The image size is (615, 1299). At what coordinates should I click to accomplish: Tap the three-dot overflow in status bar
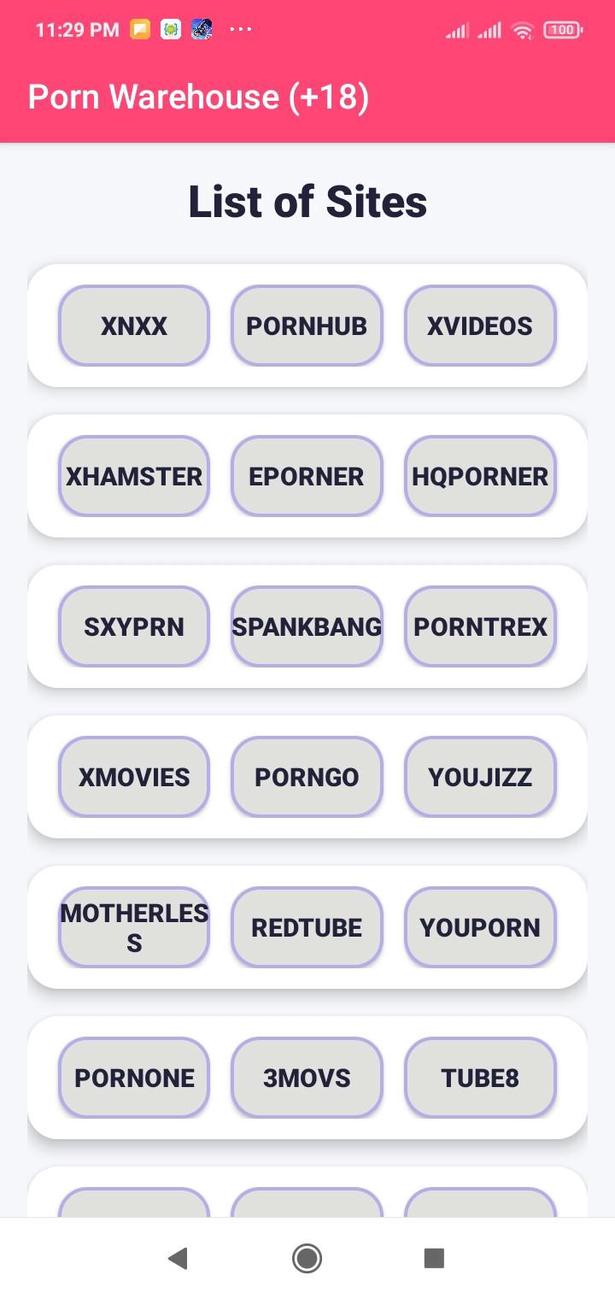tap(241, 29)
